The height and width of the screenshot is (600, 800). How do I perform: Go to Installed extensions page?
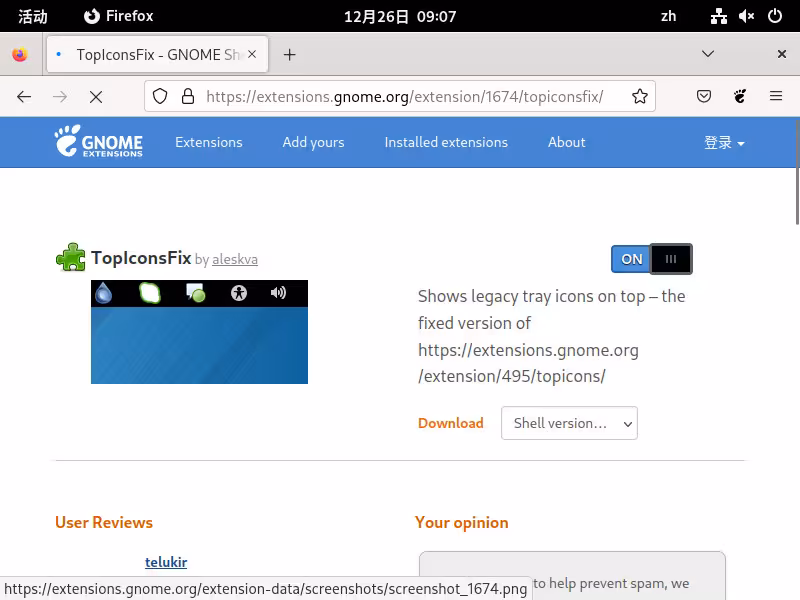click(x=446, y=142)
